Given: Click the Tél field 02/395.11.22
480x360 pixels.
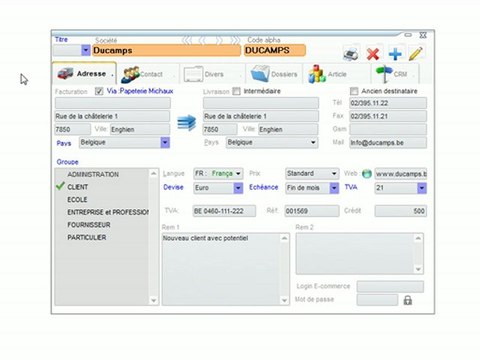Looking at the screenshot, I should pyautogui.click(x=388, y=103).
